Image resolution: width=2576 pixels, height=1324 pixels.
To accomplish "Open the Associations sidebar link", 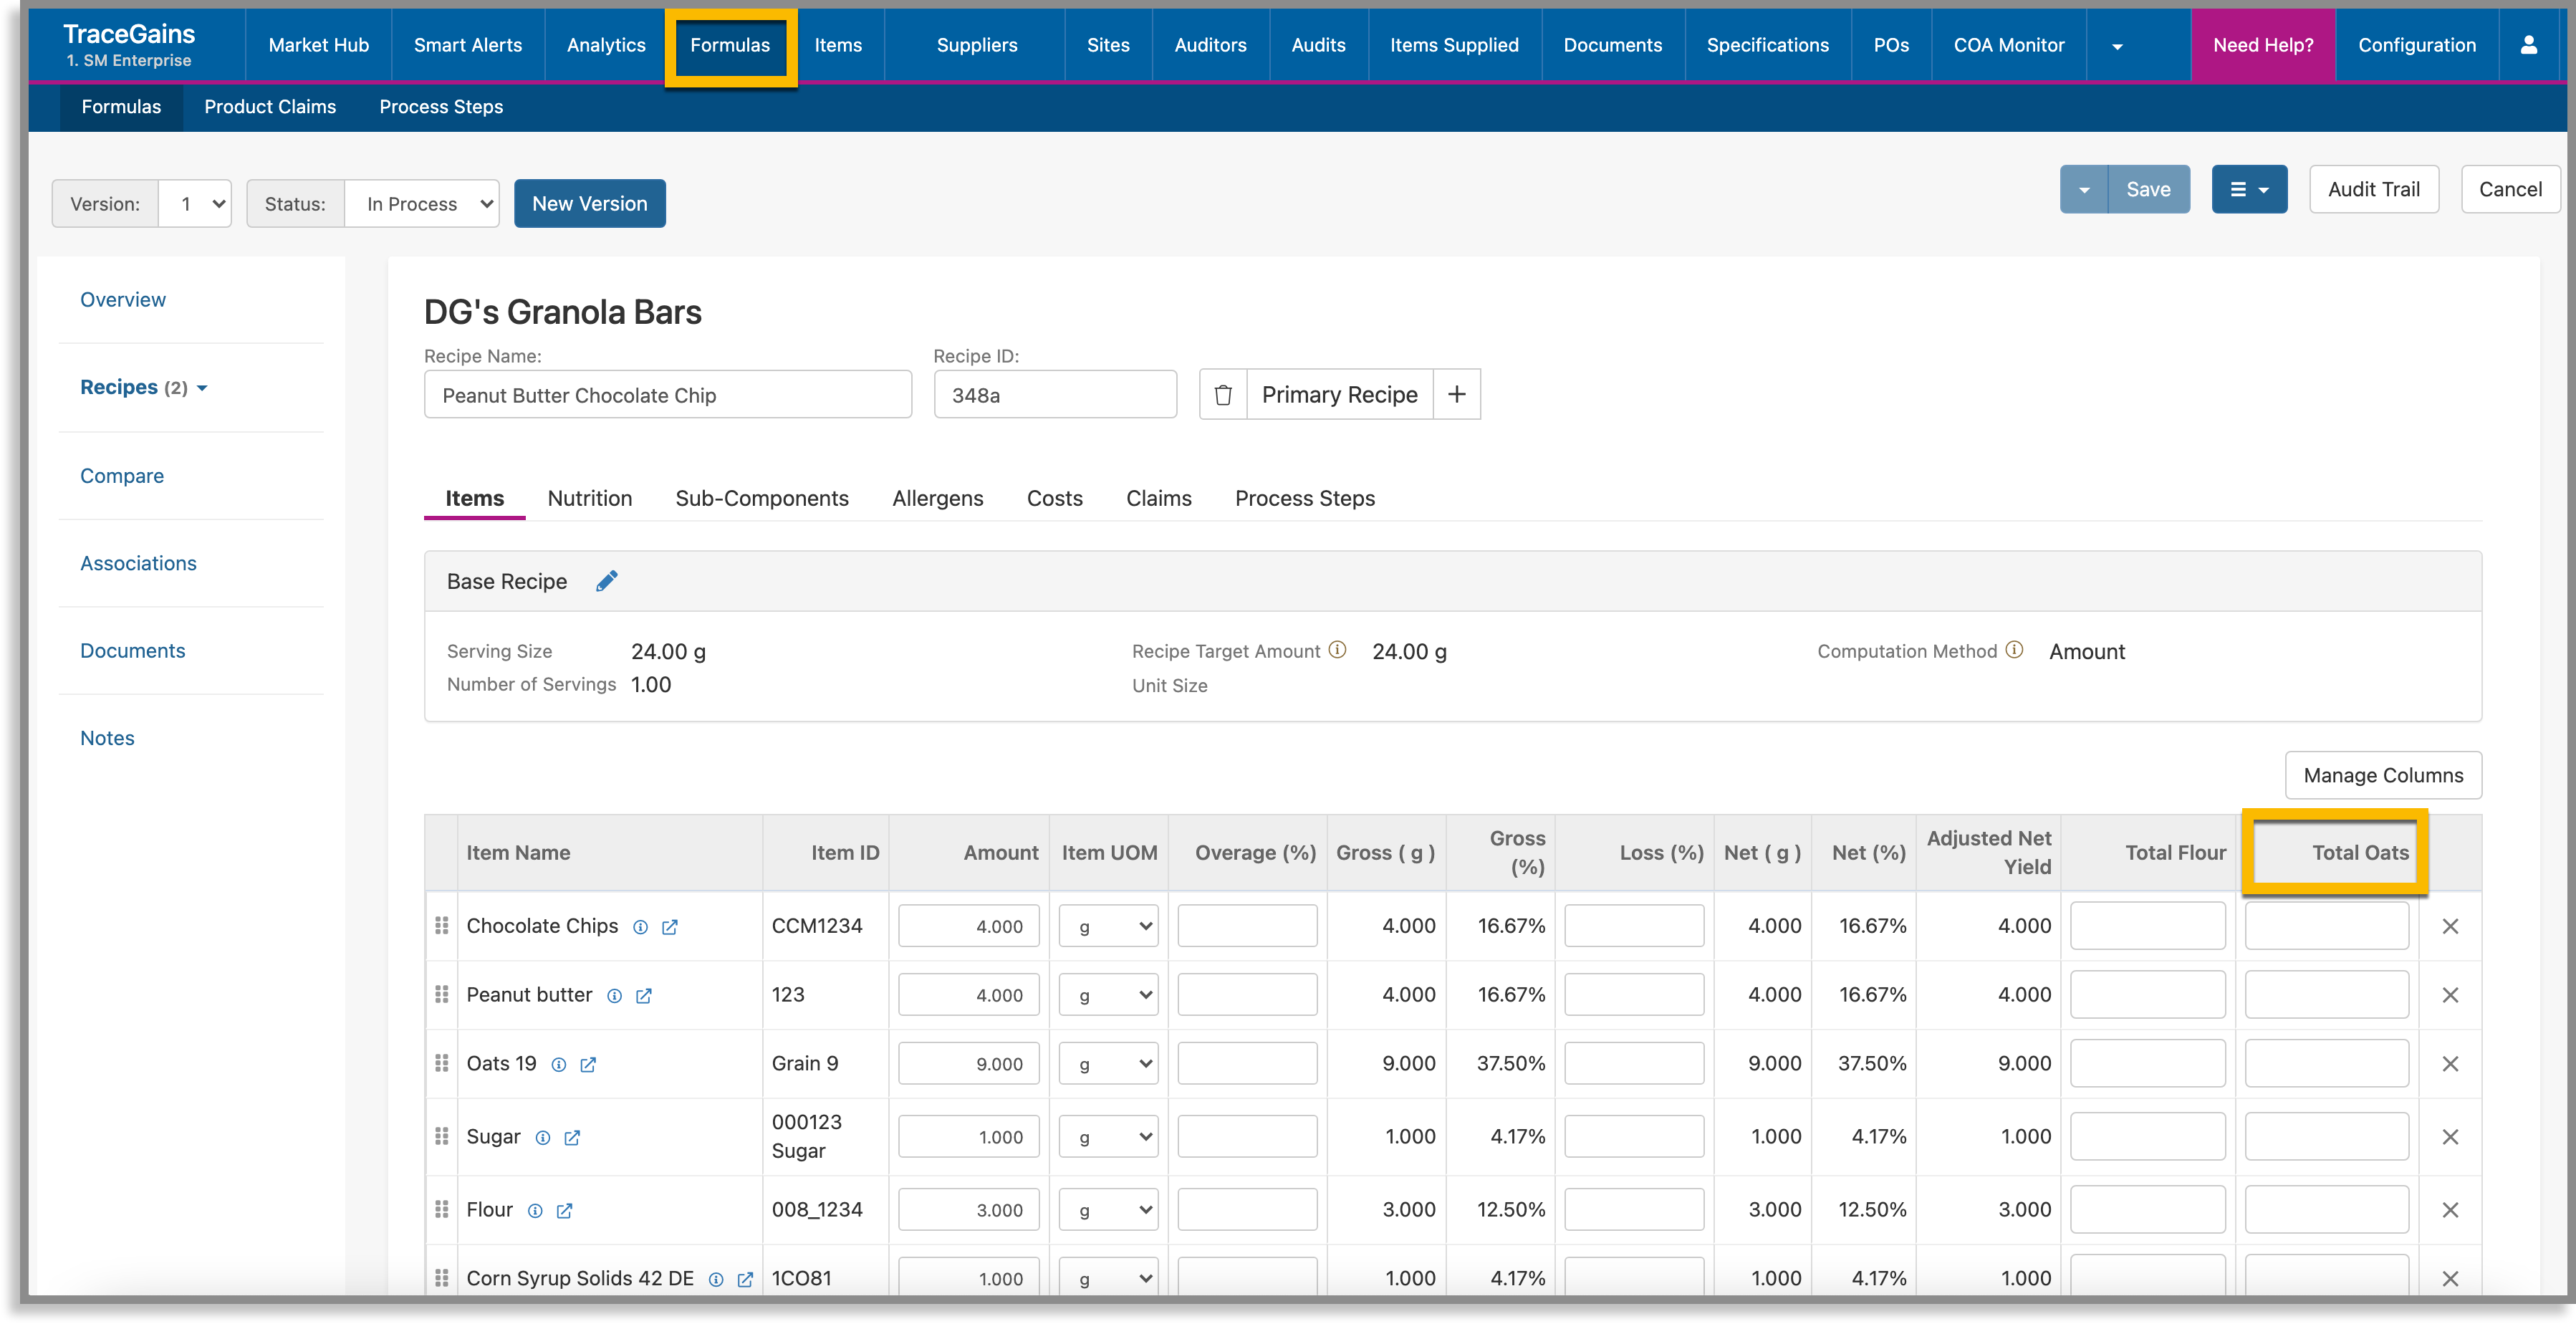I will 138,563.
